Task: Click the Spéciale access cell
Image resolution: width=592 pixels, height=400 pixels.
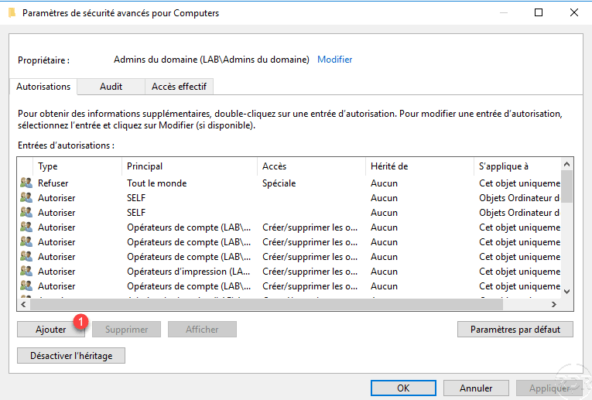Action: 279,183
